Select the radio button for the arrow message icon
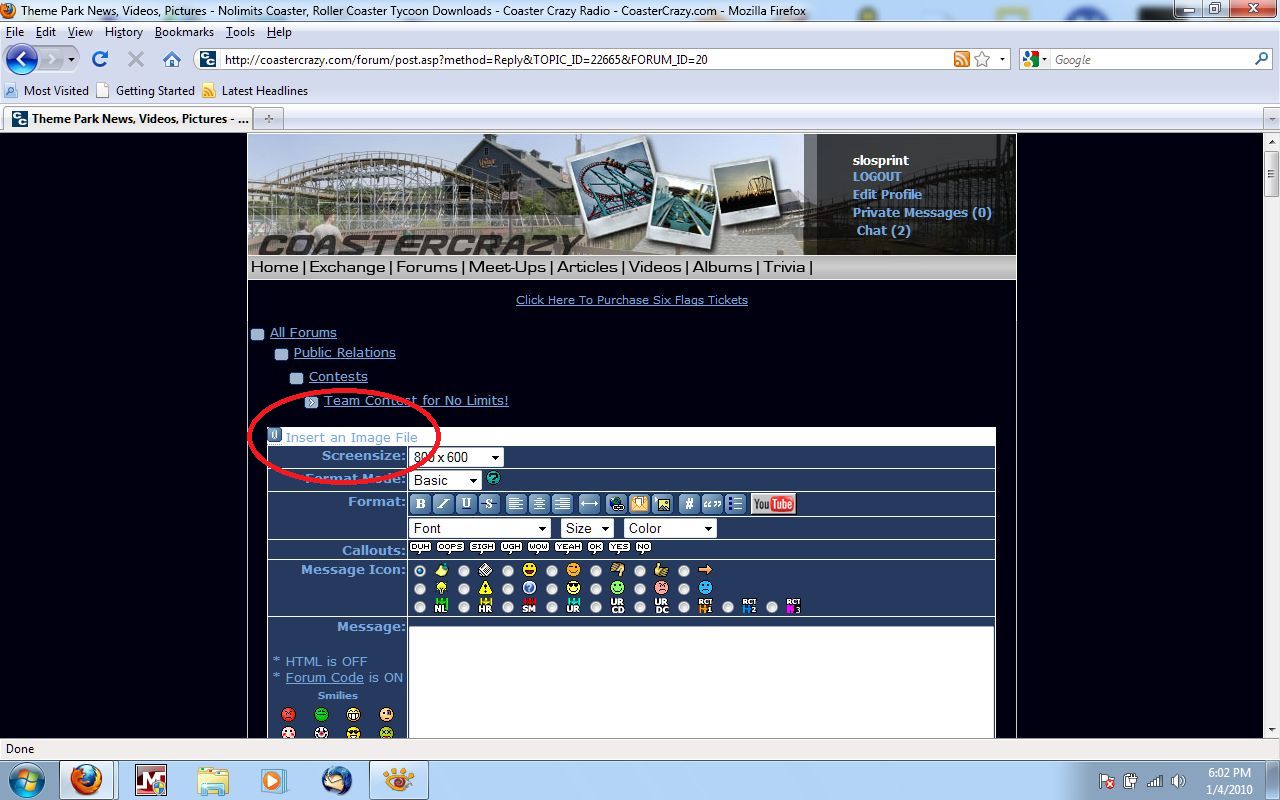Screen dimensions: 1280x800 tap(683, 571)
